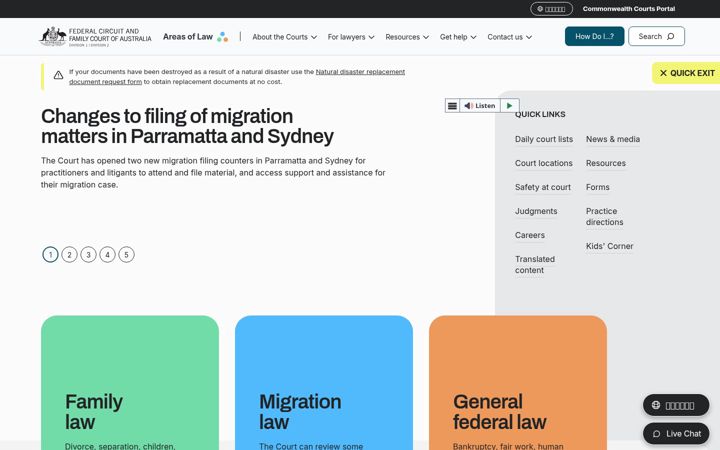This screenshot has width=720, height=450.
Task: Open the Areas of Law menu
Action: (196, 37)
